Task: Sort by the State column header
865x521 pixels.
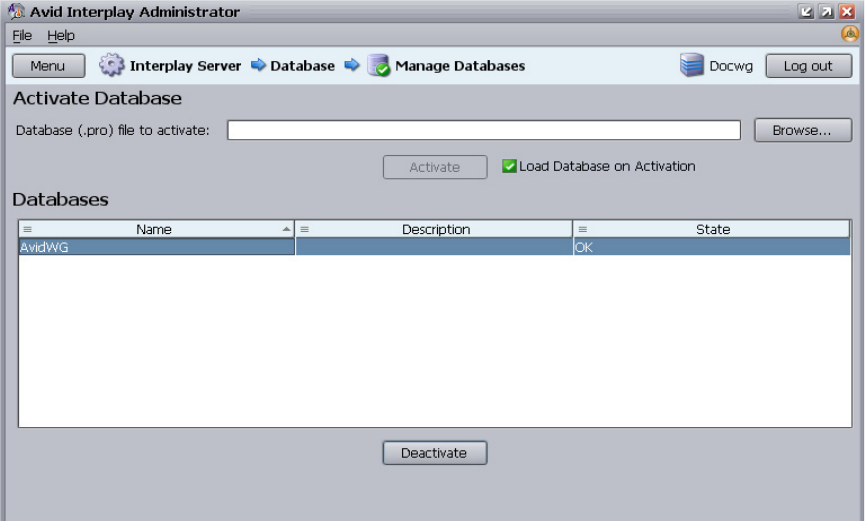Action: (713, 229)
